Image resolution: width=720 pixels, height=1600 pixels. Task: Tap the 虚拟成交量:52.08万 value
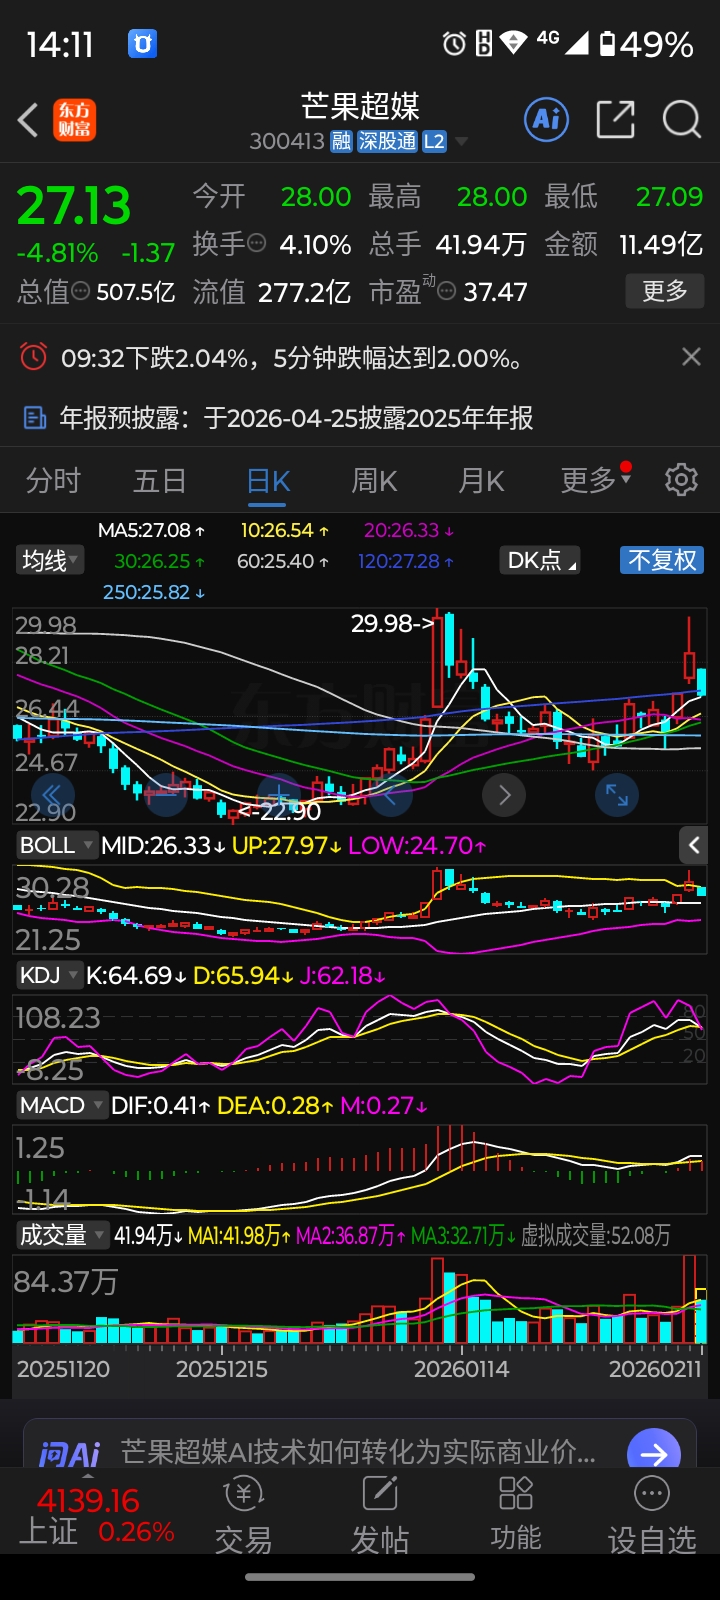(x=596, y=1235)
